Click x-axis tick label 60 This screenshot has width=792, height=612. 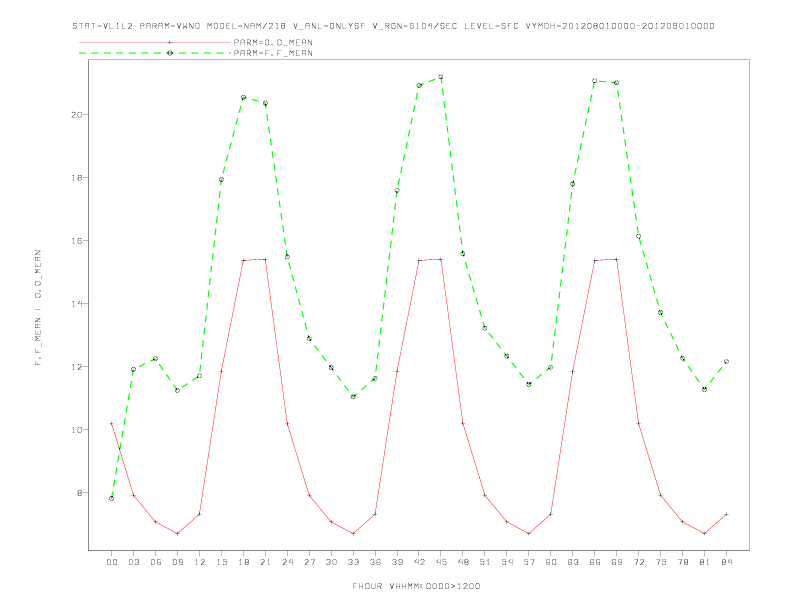point(551,562)
